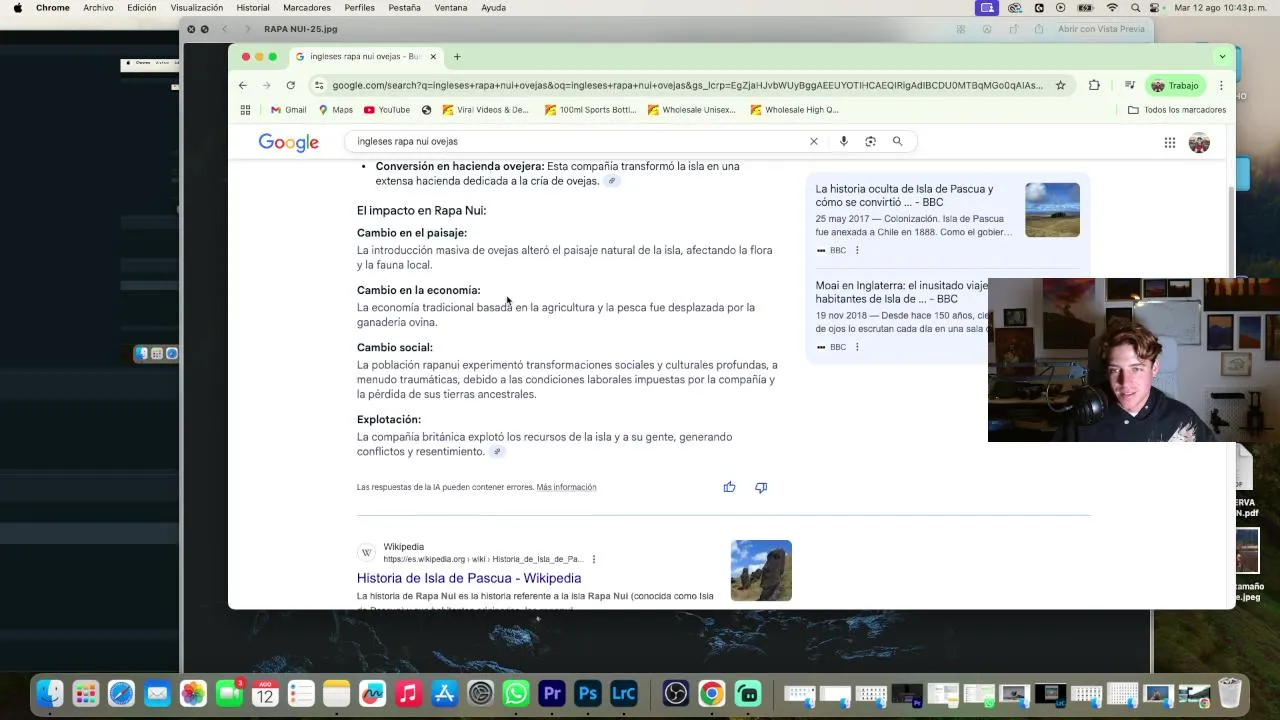Open the YouTube bookmark

click(387, 110)
